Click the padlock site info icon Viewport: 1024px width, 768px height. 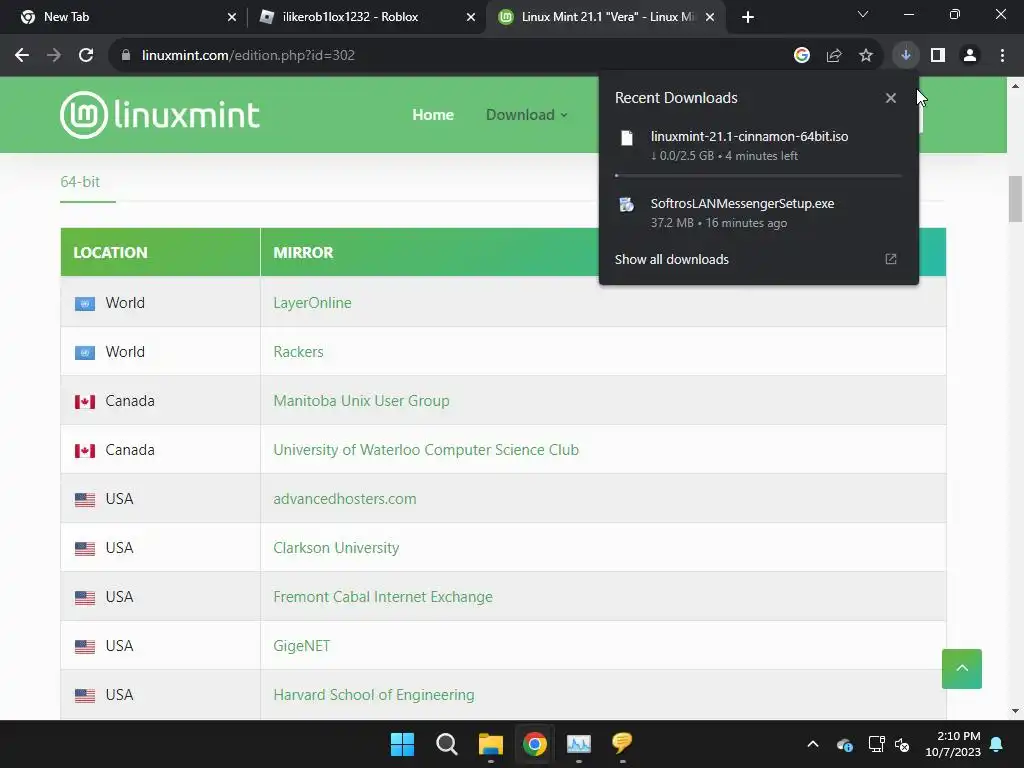(x=126, y=56)
